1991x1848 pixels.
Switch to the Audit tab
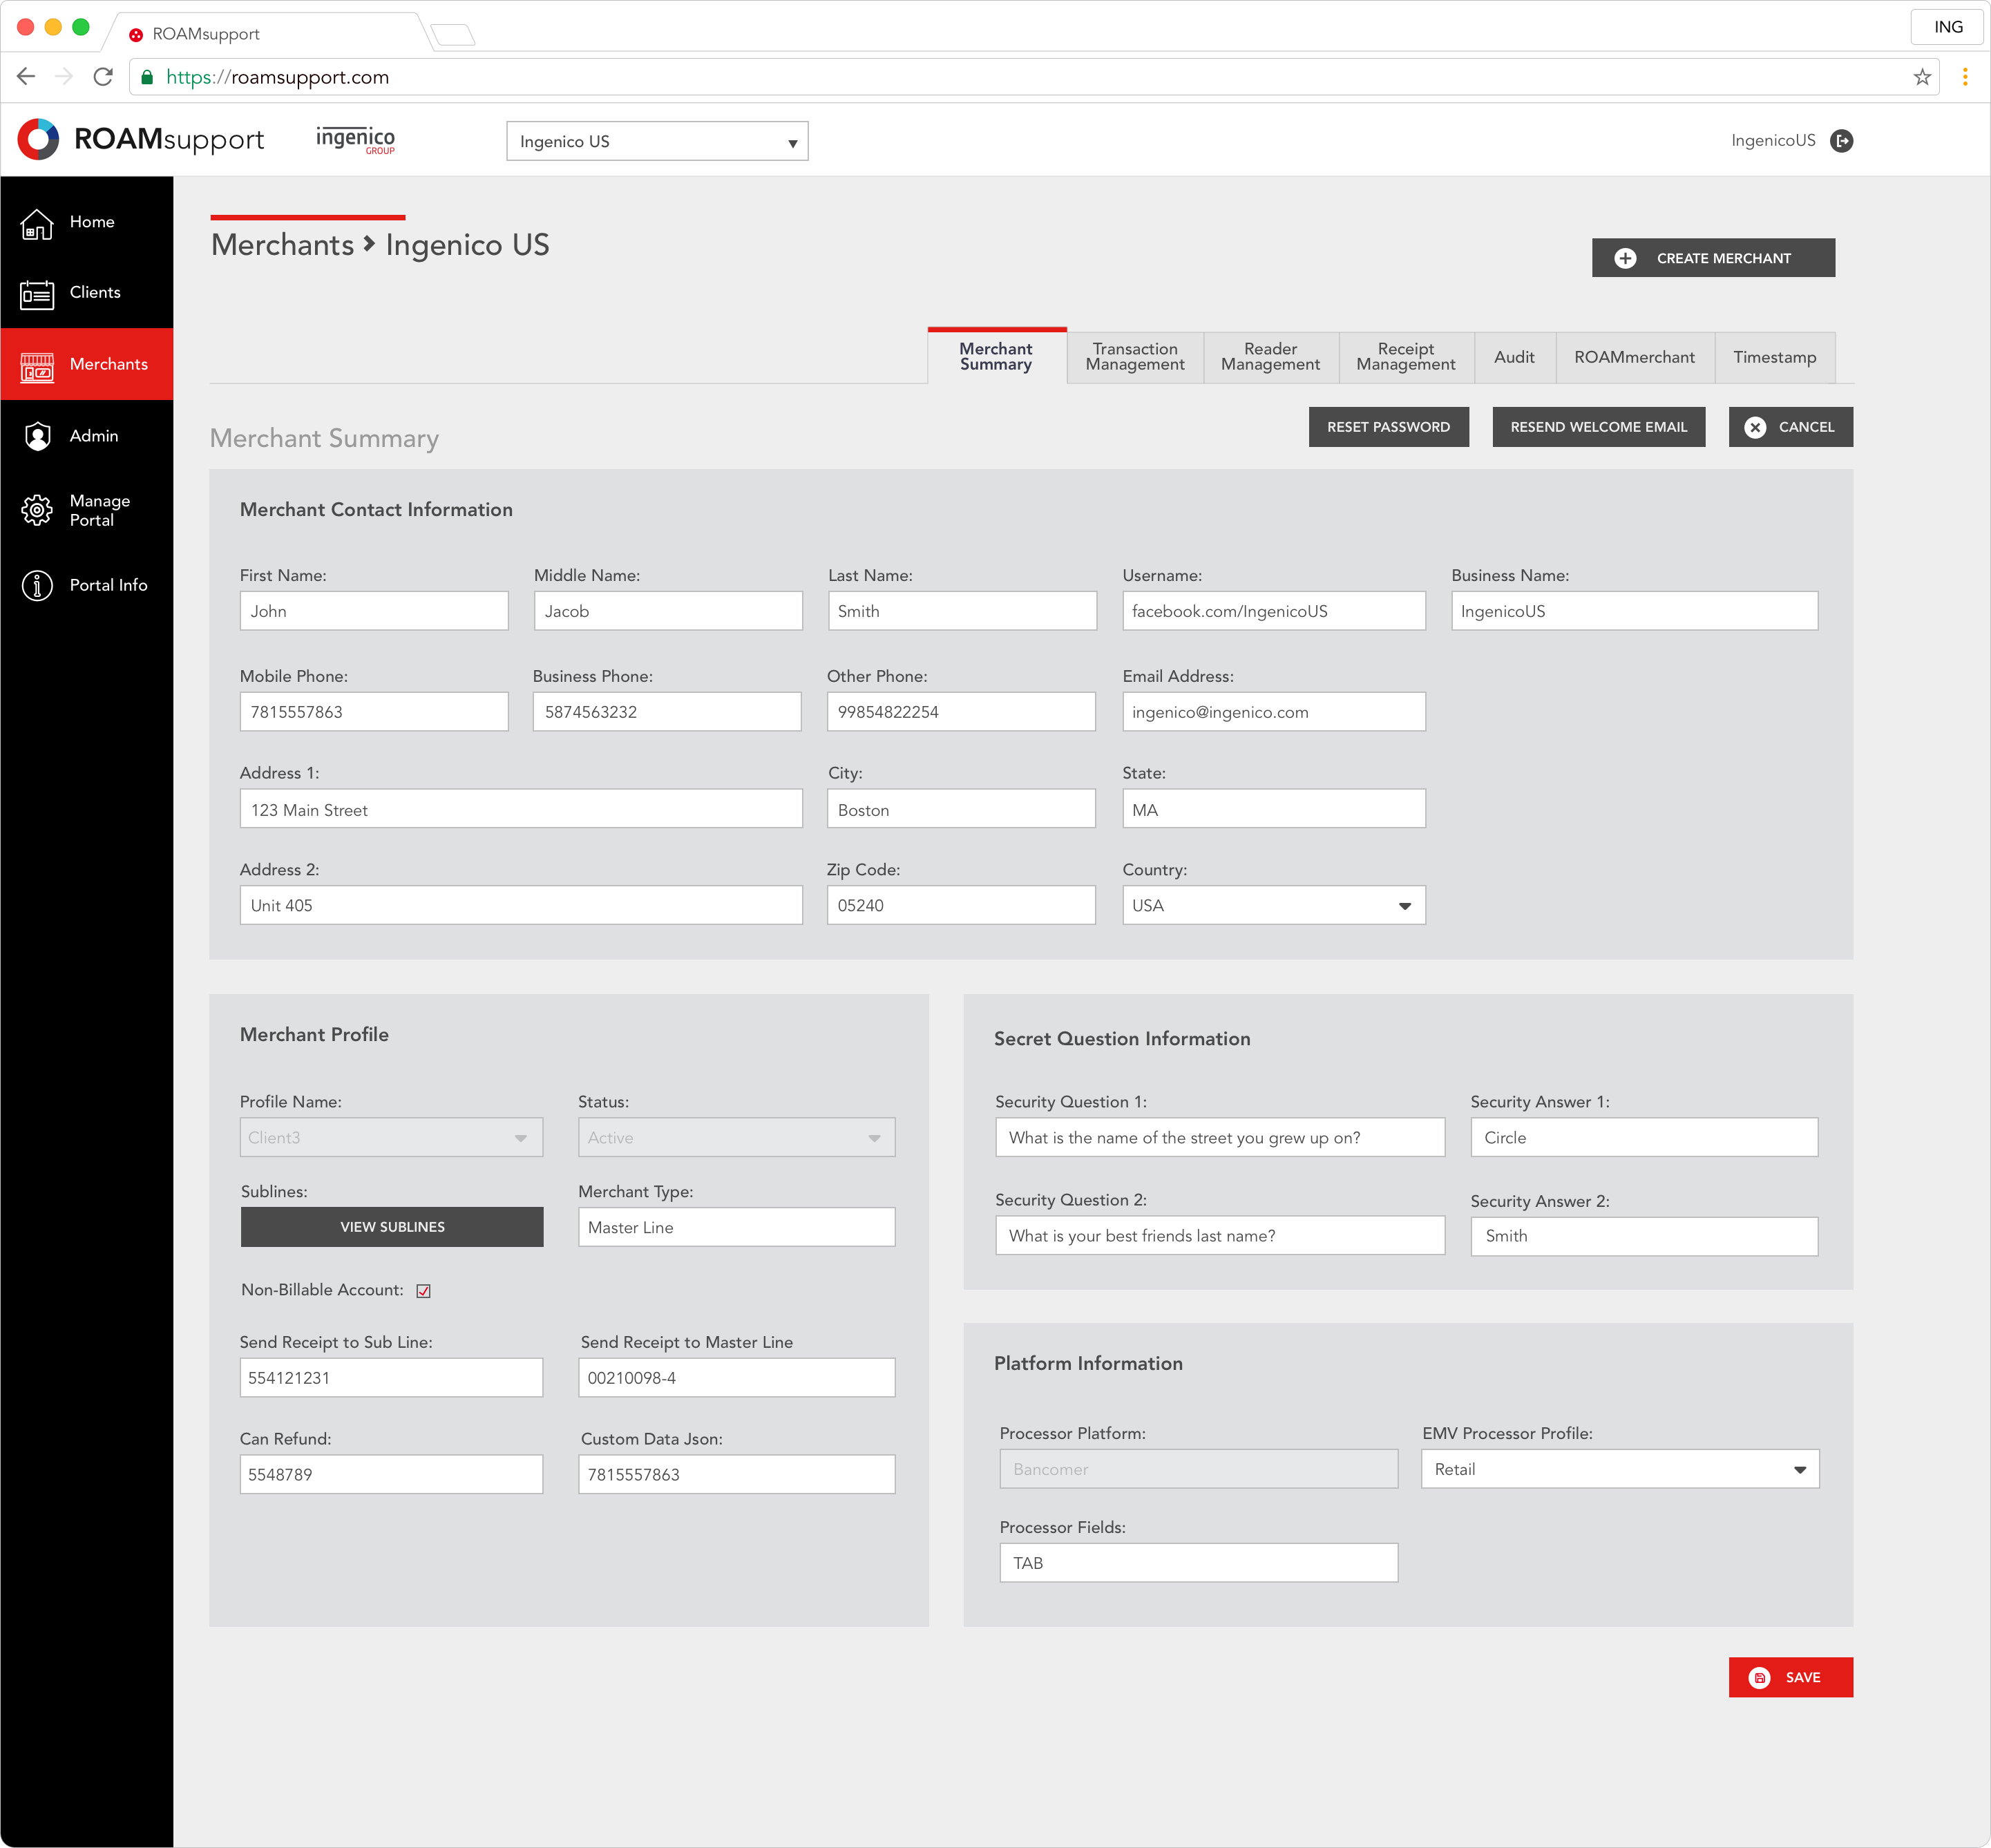(1514, 357)
